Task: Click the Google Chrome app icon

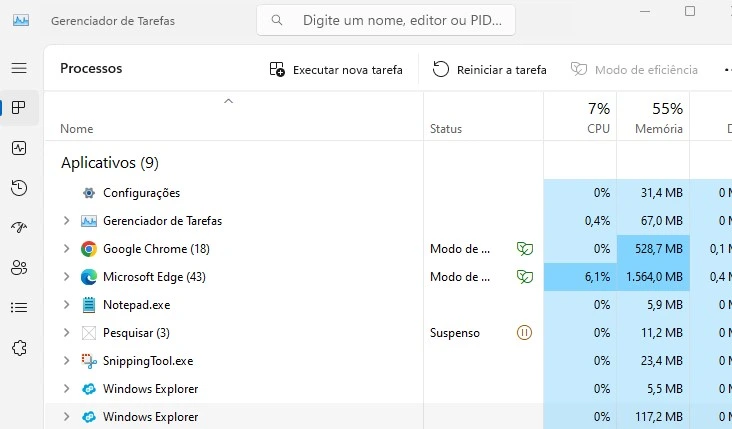Action: [89, 249]
